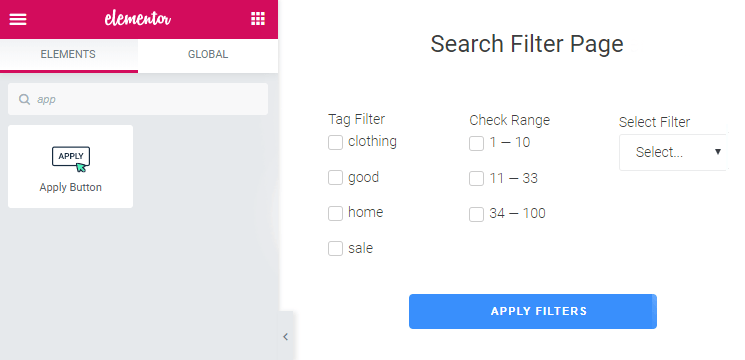Tick the 11 — 33 range checkbox

(x=477, y=179)
